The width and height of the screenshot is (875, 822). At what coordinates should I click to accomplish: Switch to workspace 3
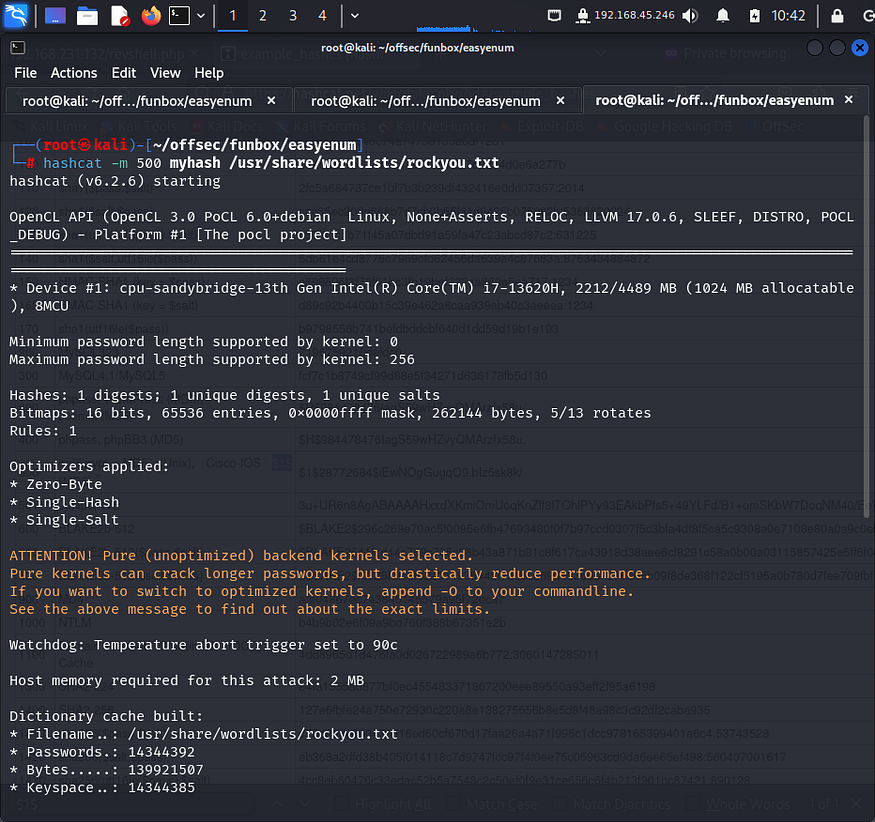(x=292, y=16)
